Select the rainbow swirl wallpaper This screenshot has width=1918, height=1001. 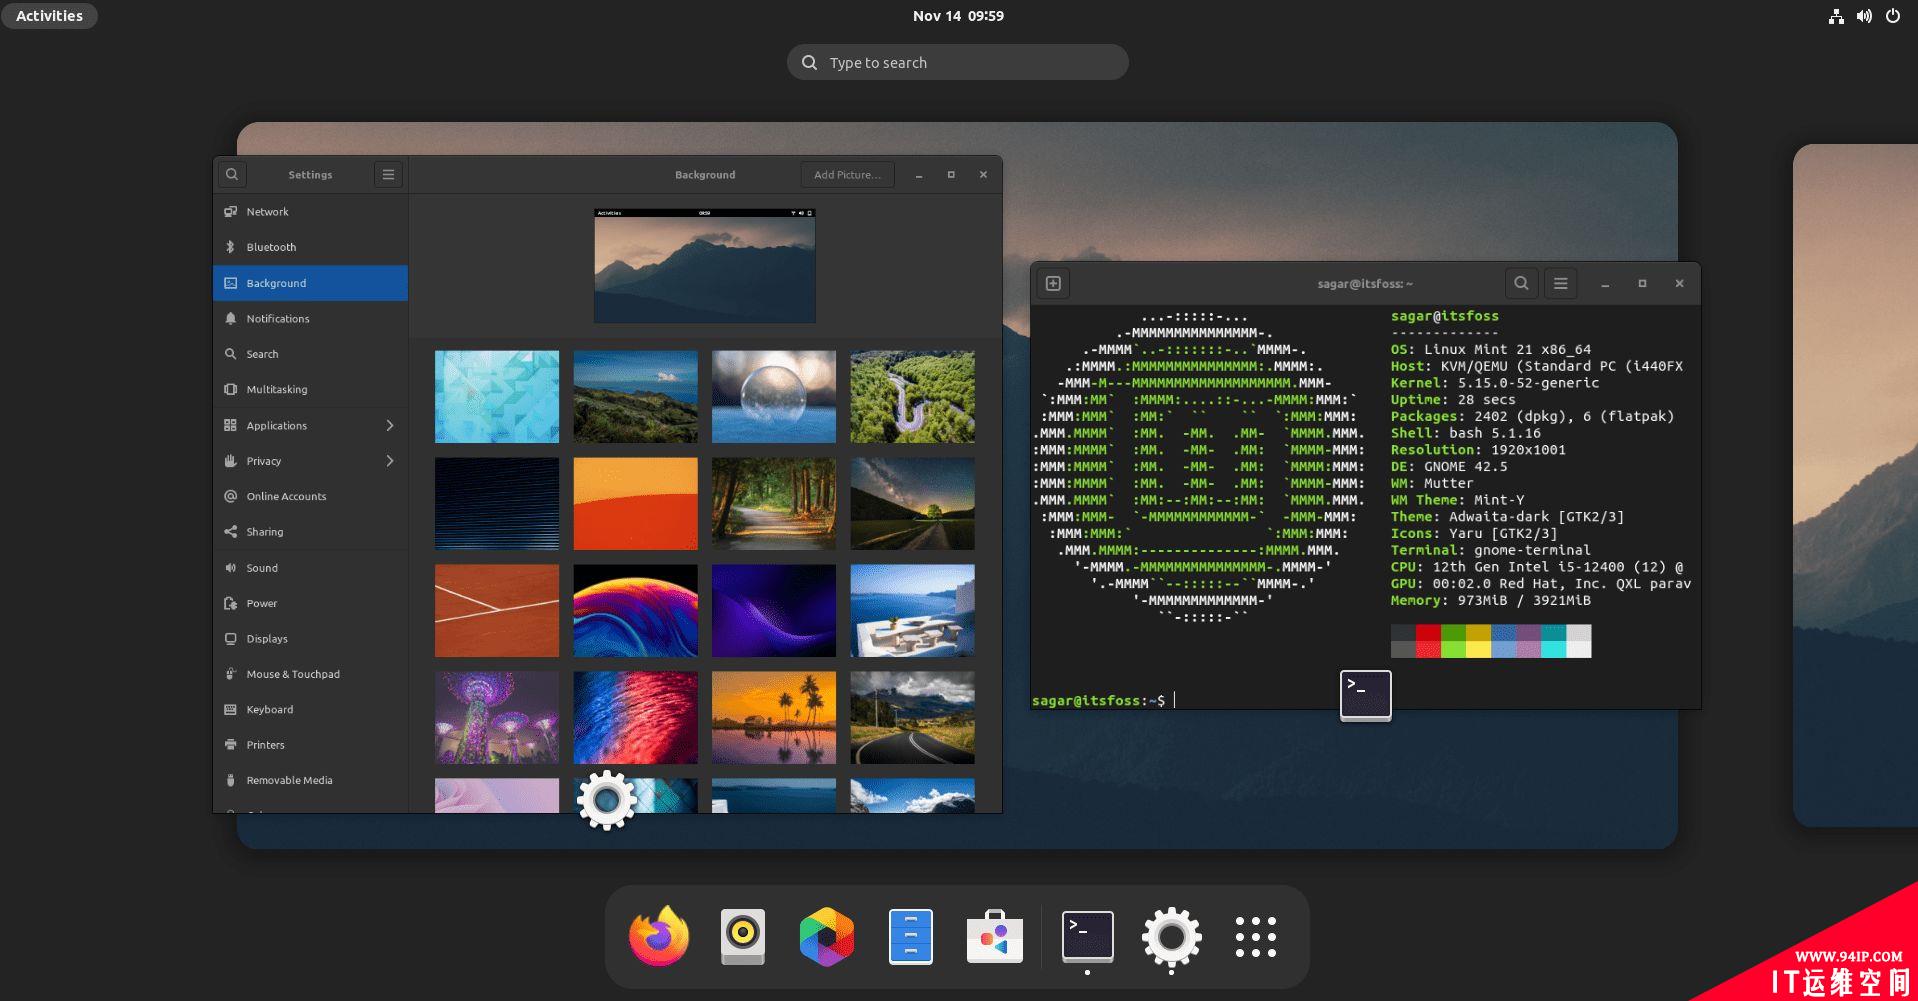pyautogui.click(x=636, y=611)
